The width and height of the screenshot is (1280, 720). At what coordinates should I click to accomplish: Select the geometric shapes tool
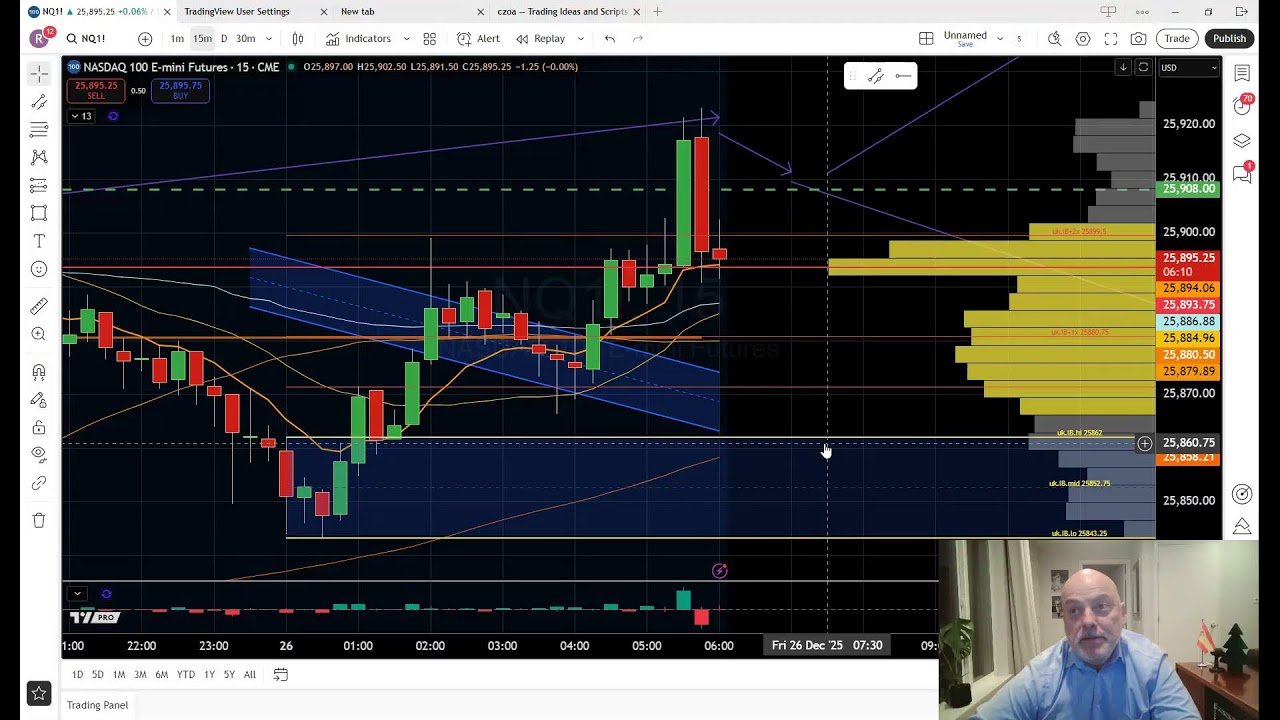click(39, 213)
